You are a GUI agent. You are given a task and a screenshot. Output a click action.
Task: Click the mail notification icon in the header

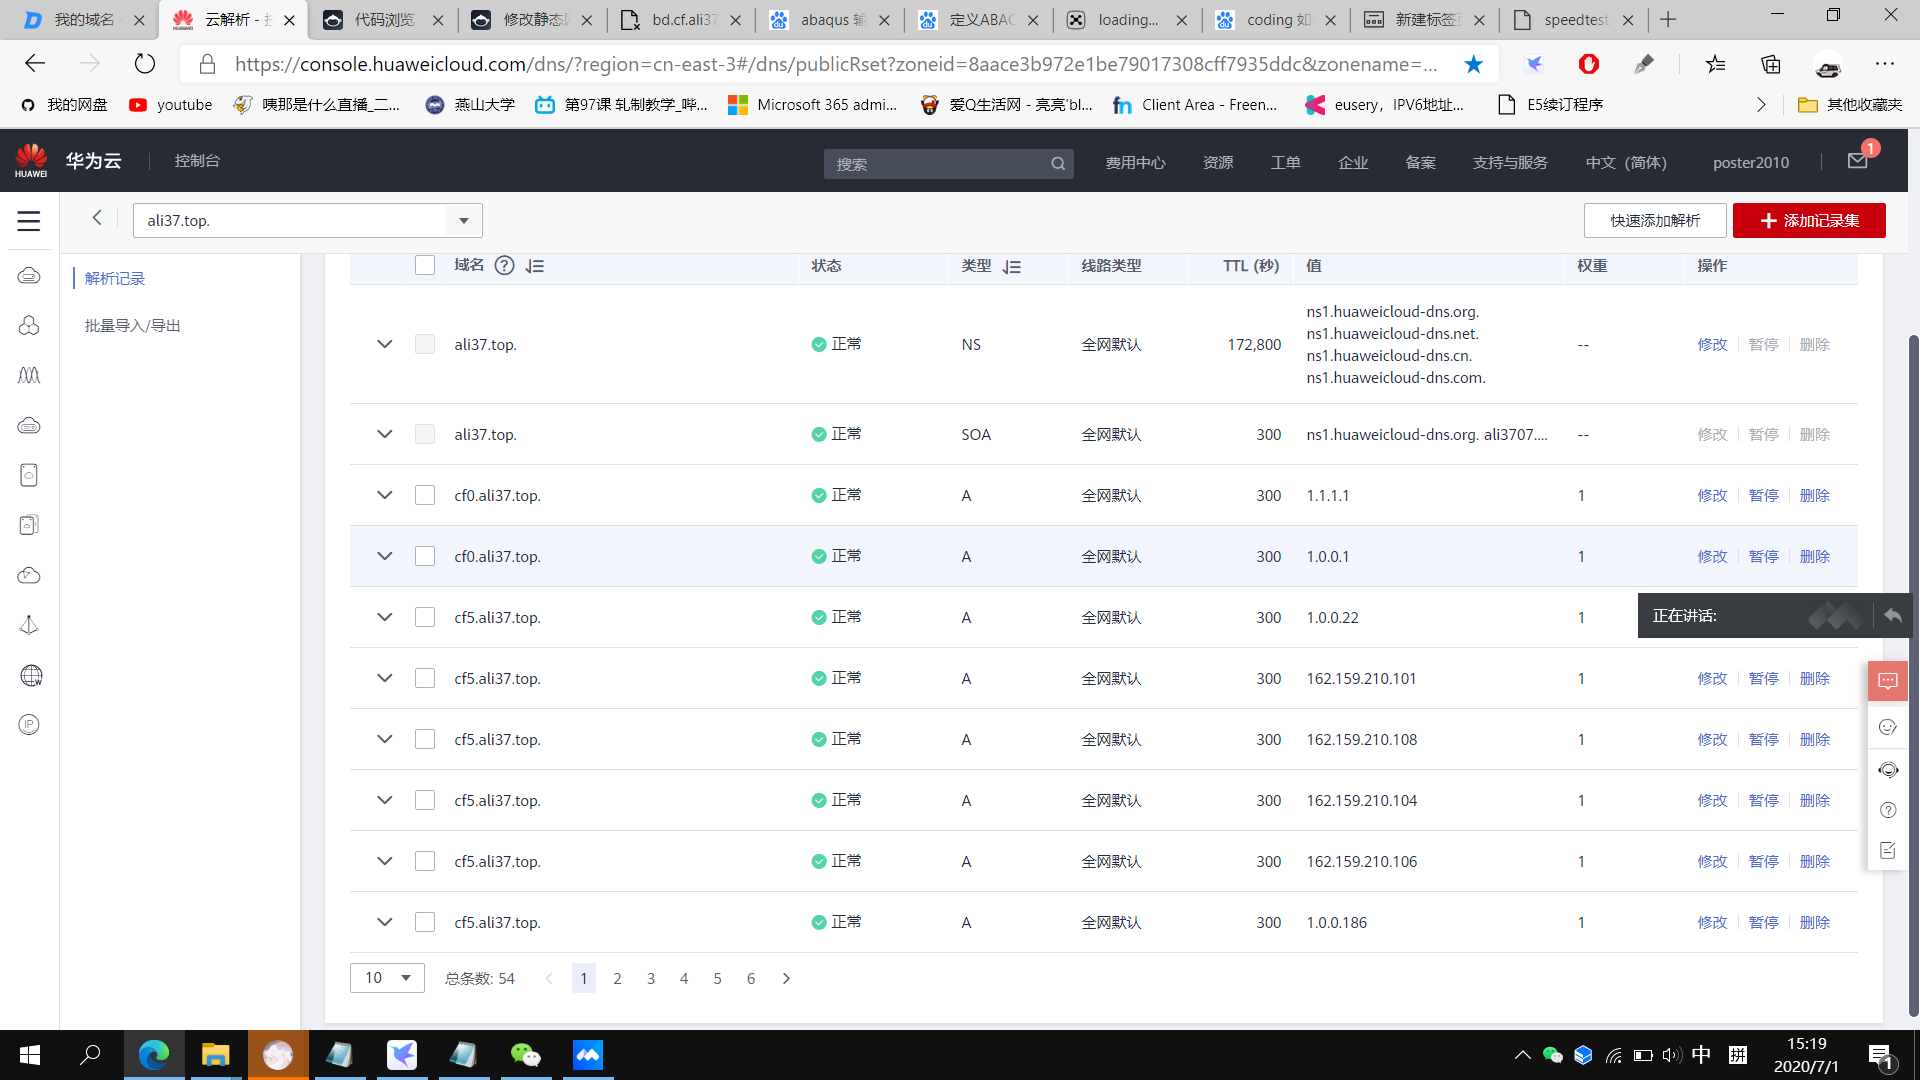click(x=1858, y=161)
